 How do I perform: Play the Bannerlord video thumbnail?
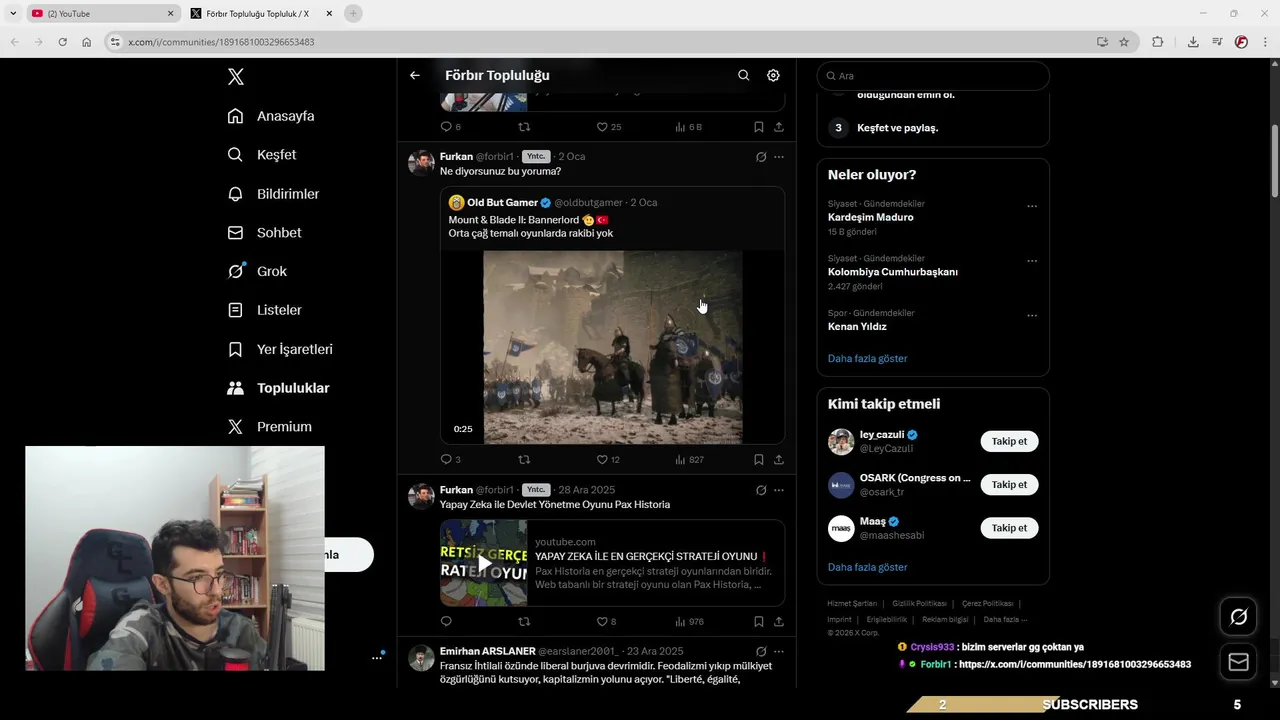point(612,347)
